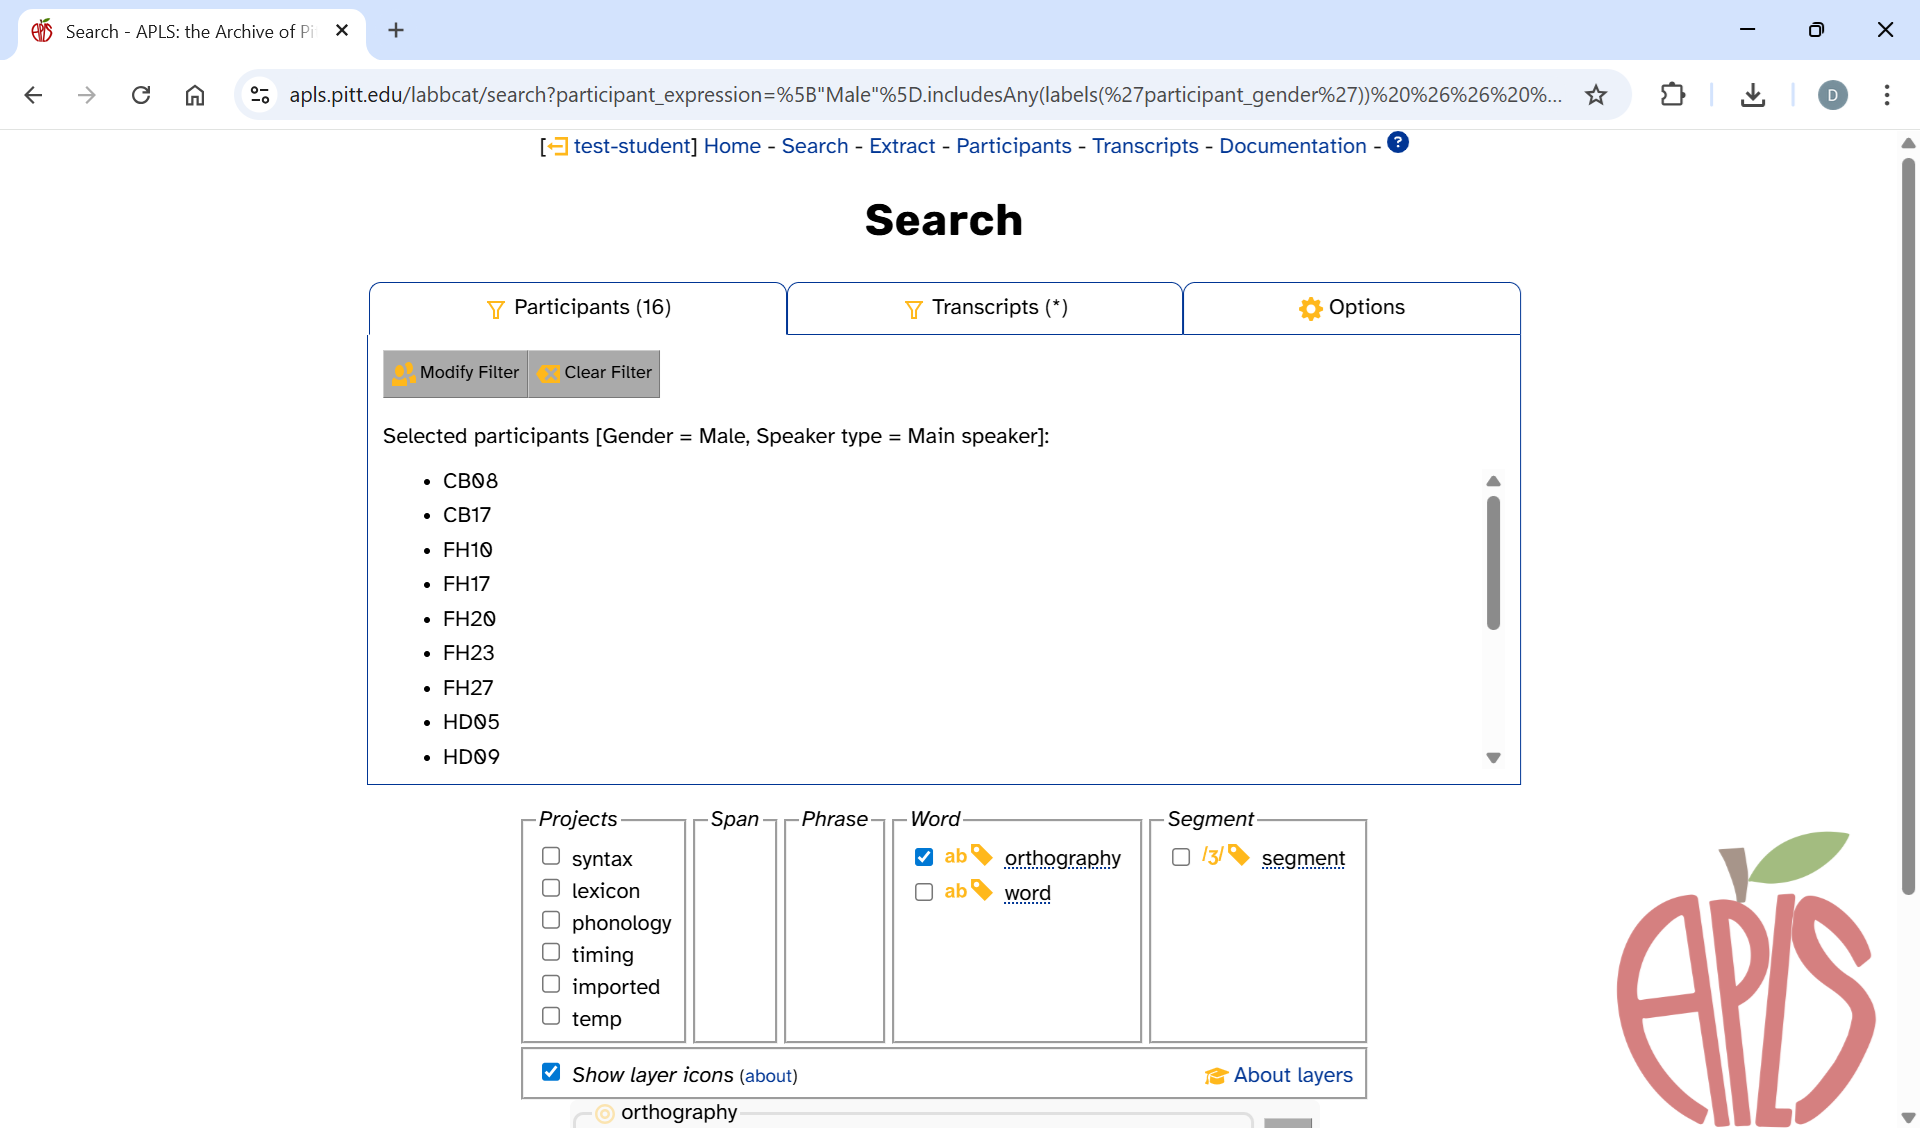Click the blue help question mark icon
Image resolution: width=1920 pixels, height=1128 pixels.
[x=1398, y=143]
